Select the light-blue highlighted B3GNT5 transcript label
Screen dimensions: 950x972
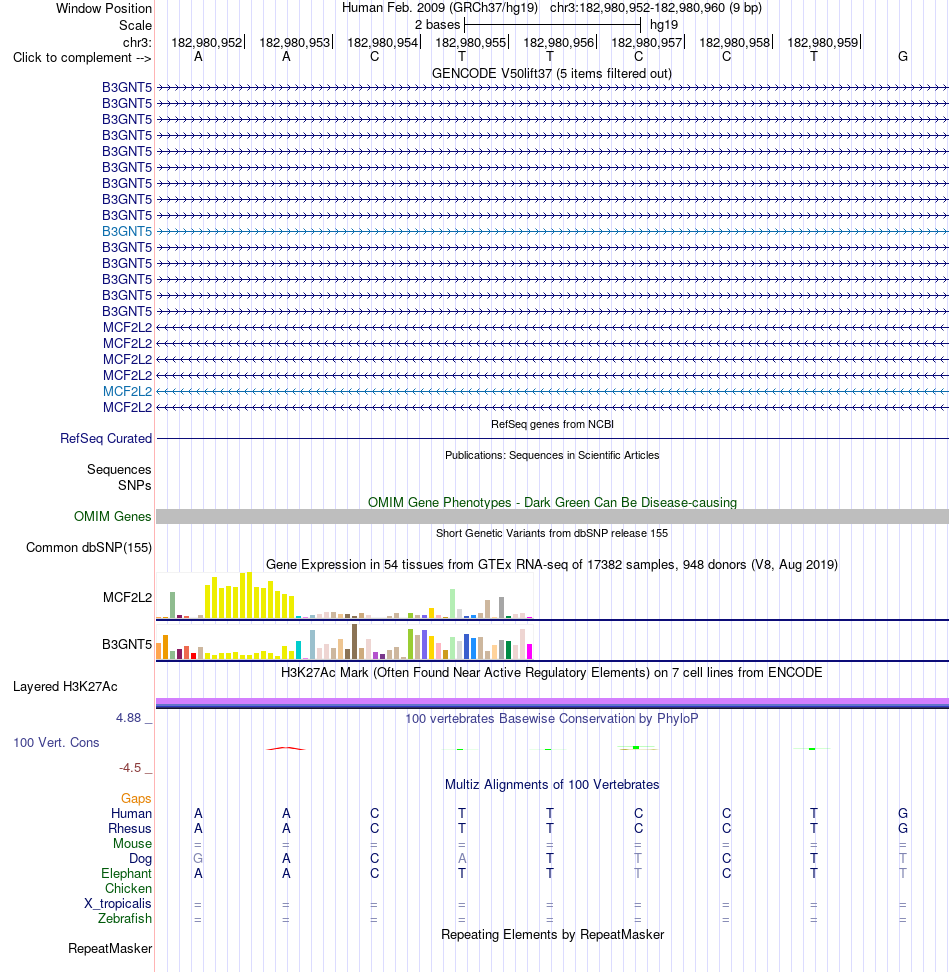click(x=126, y=231)
